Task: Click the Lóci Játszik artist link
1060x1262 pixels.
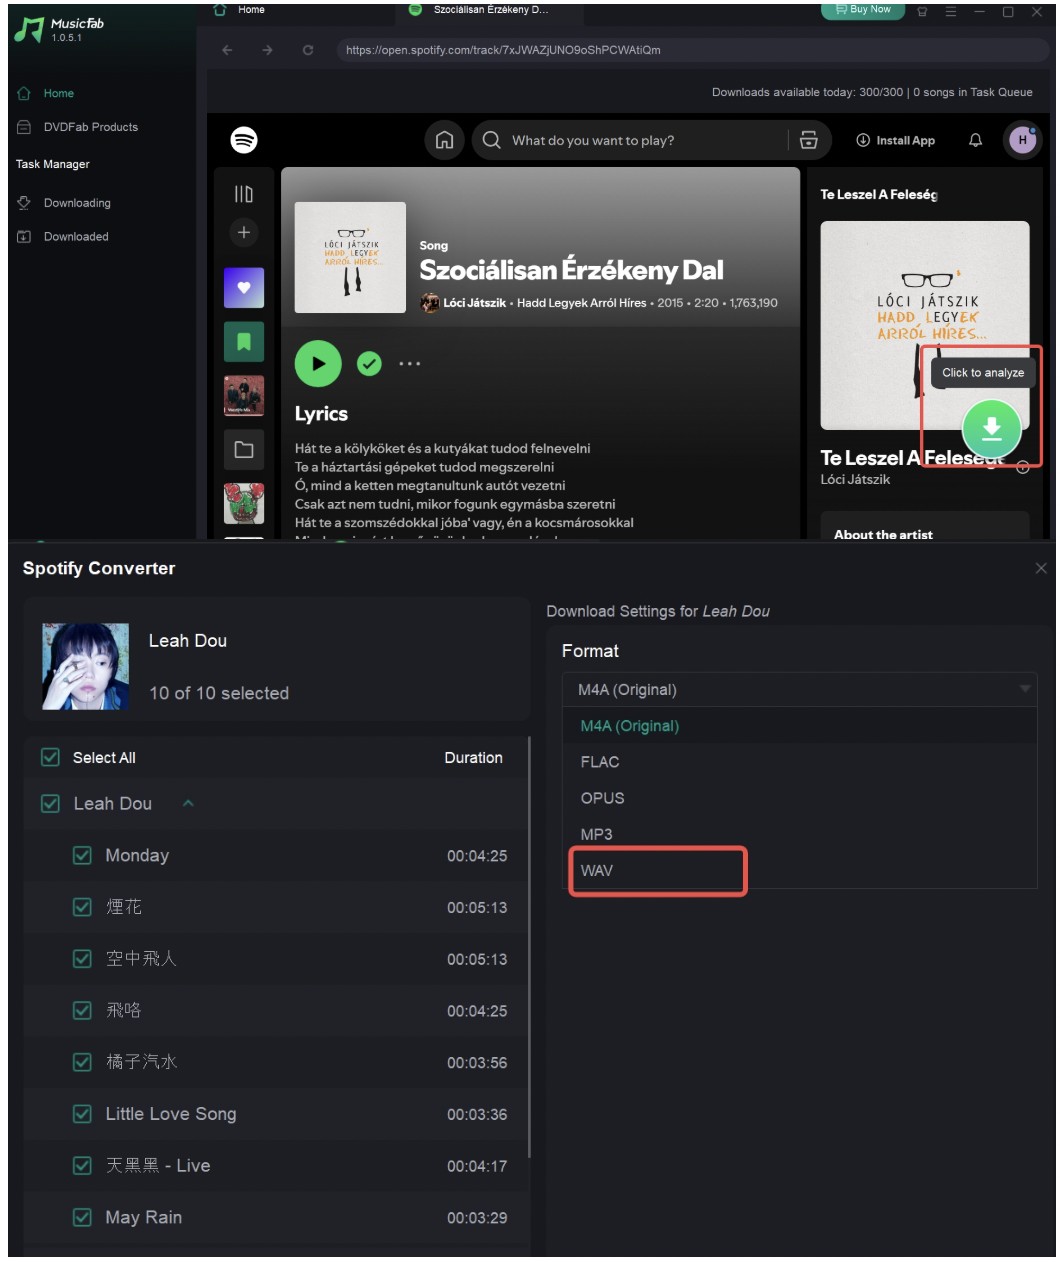Action: 474,303
